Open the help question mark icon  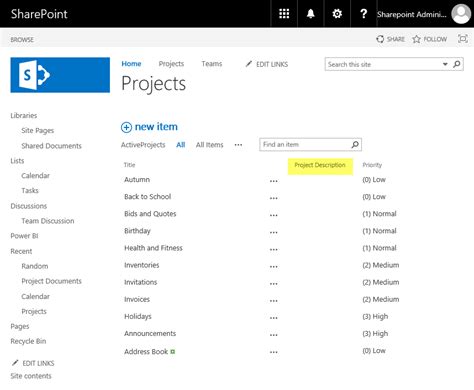tap(364, 14)
